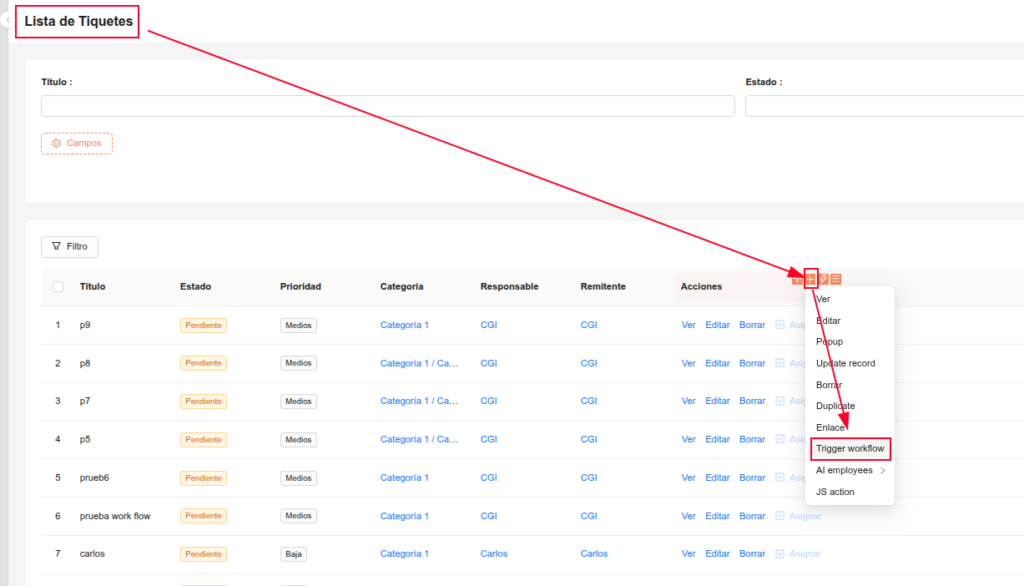Click the Pendiente status tag in carlos row
The image size is (1024, 586).
tap(203, 554)
